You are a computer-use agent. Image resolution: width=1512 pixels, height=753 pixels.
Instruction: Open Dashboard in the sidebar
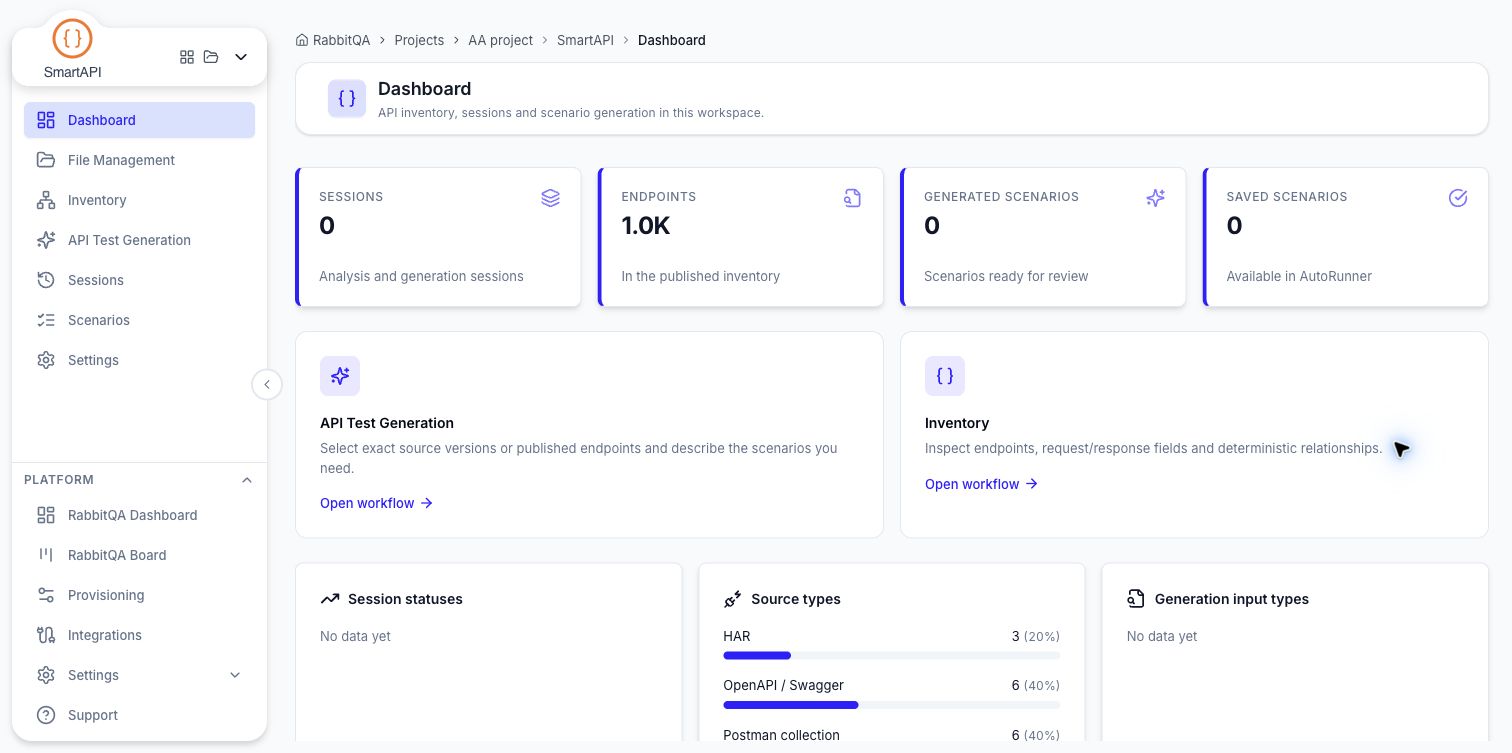(139, 120)
